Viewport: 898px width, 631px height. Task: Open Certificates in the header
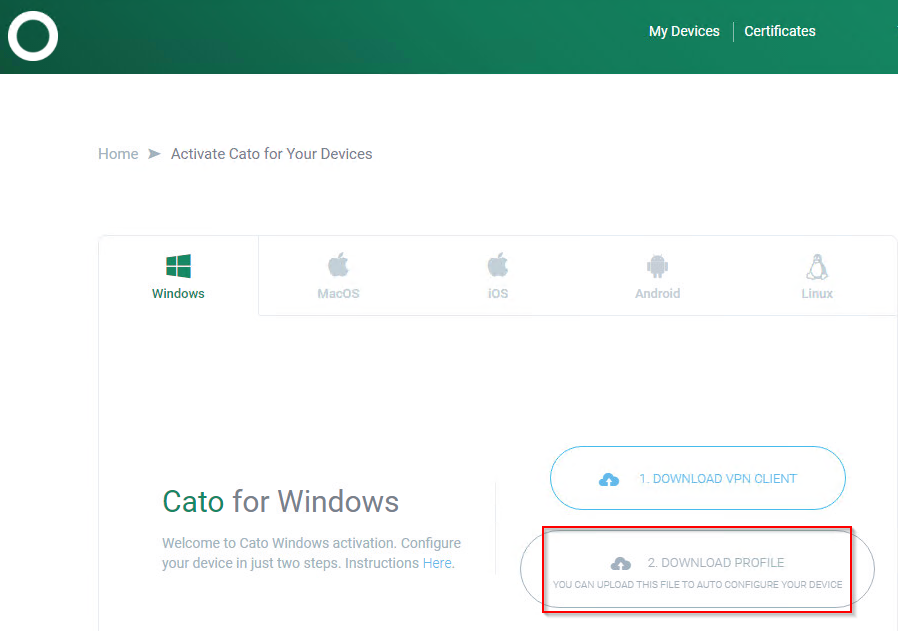[779, 31]
